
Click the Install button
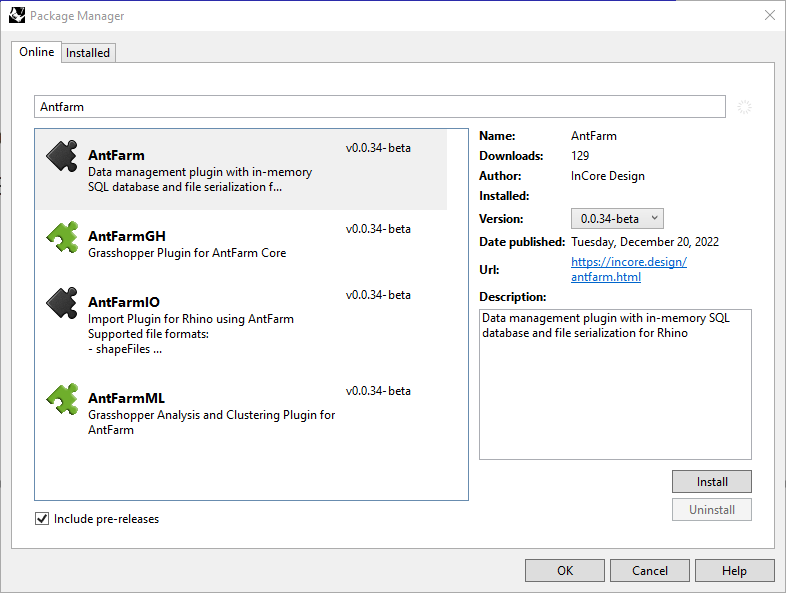coord(712,482)
